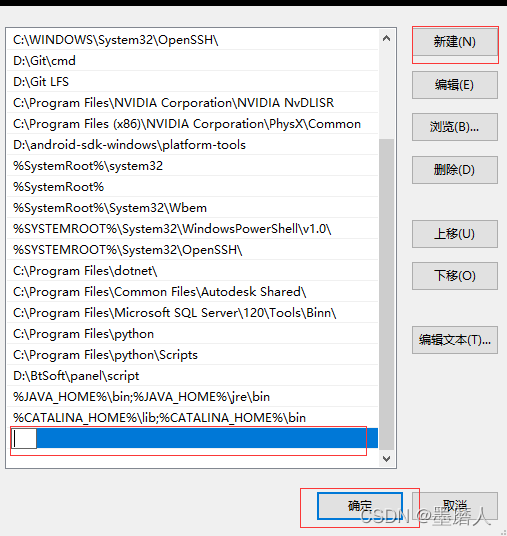Open the 浏览(B)... browse button
Screen dimensions: 507x536
click(455, 127)
